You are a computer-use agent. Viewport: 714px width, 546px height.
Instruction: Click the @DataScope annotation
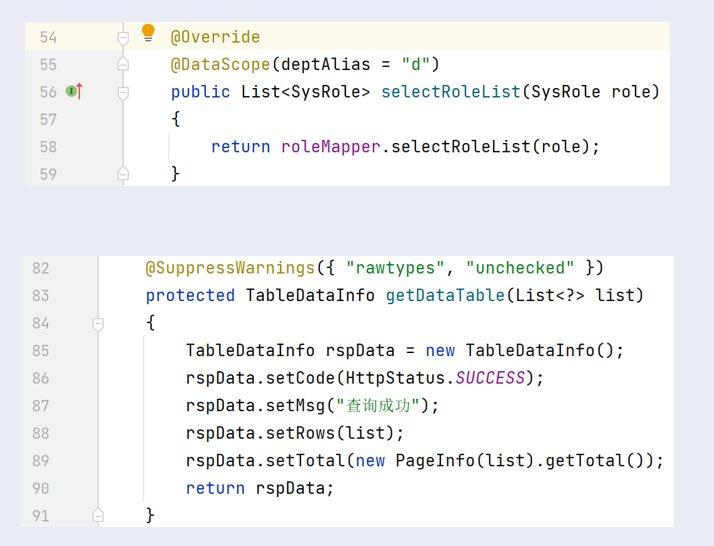pyautogui.click(x=220, y=64)
